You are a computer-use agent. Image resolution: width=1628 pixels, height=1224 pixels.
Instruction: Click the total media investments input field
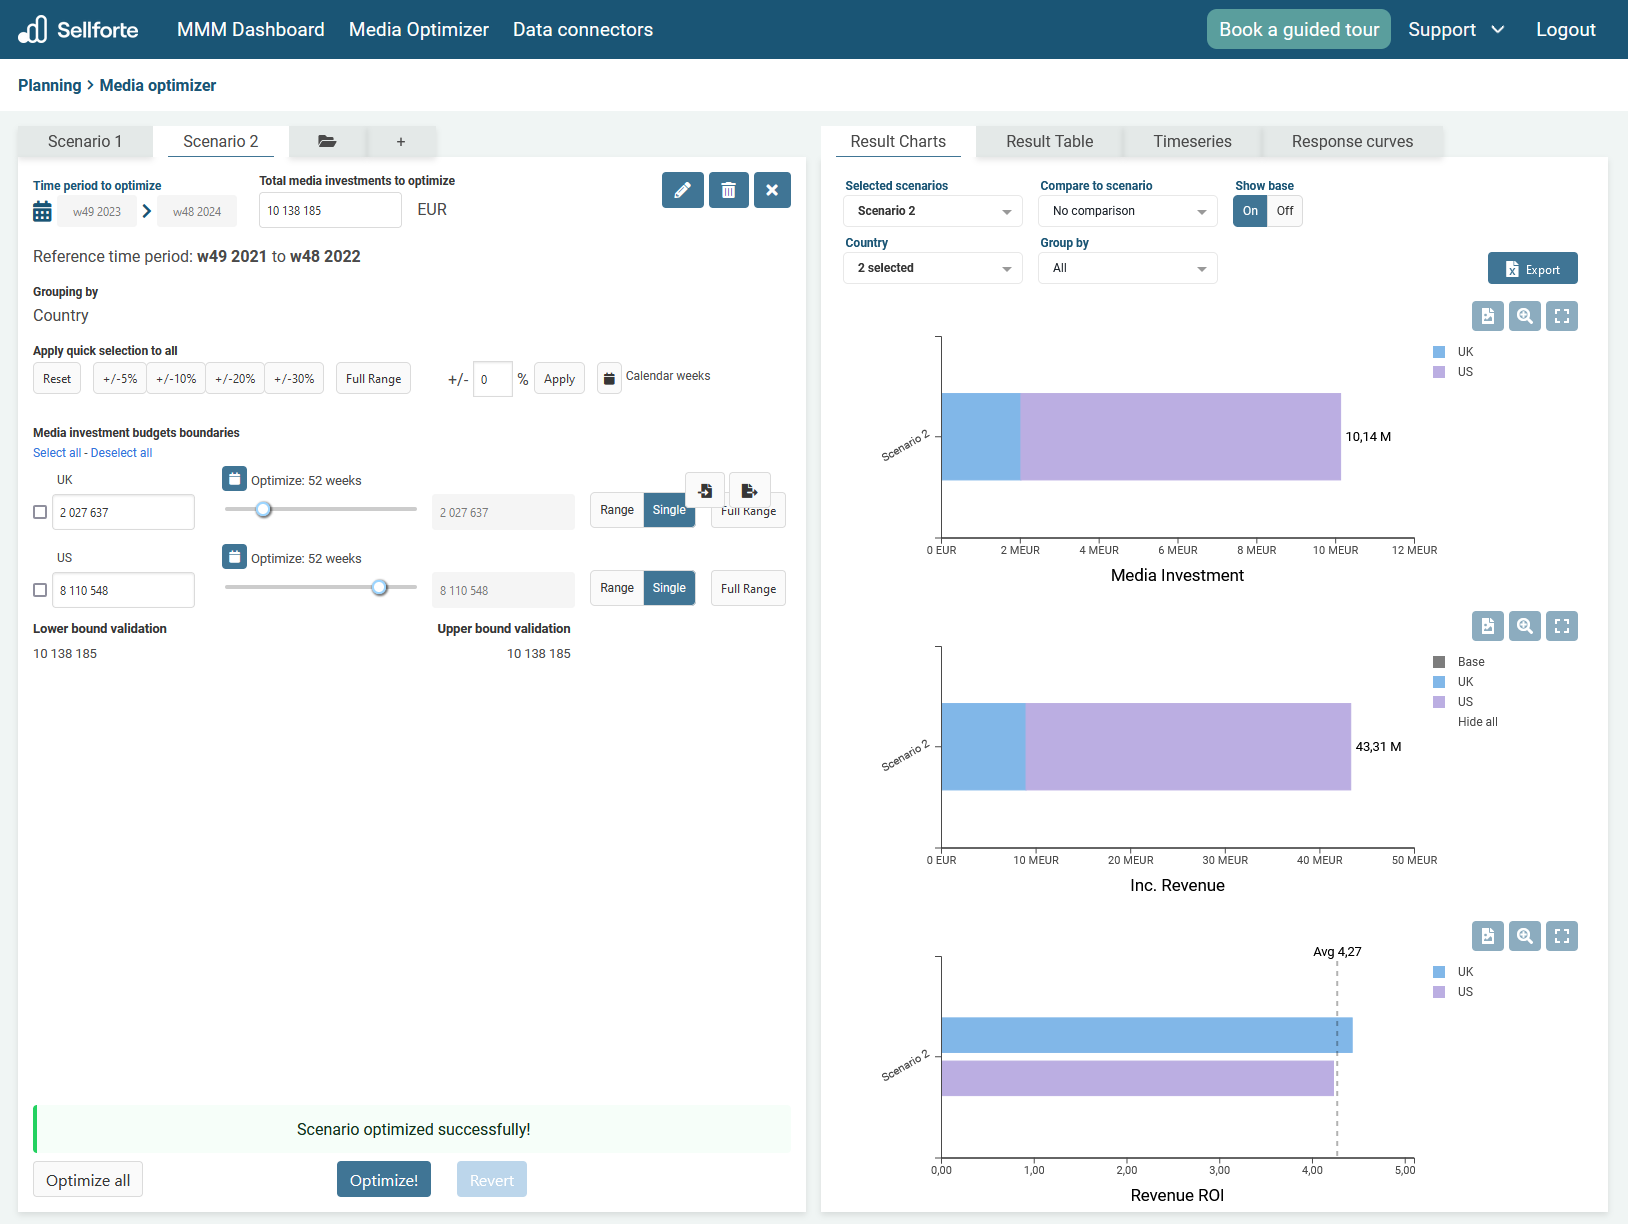pos(329,211)
